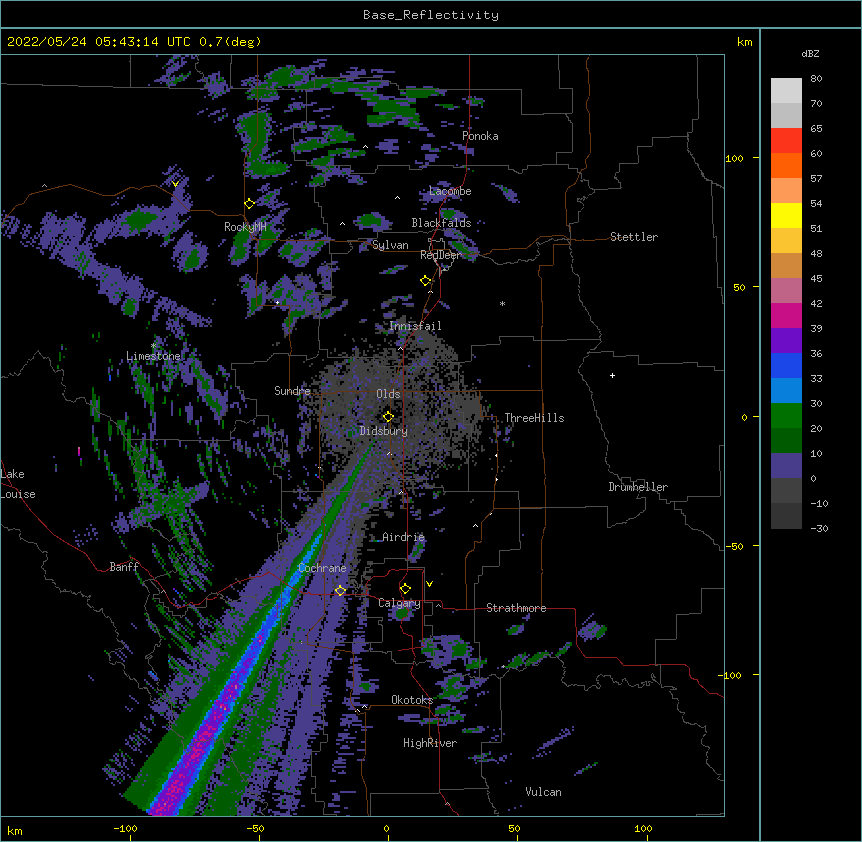Click the mauve pink 42–45 dBZ swatch
This screenshot has height=842, width=862.
pos(786,290)
